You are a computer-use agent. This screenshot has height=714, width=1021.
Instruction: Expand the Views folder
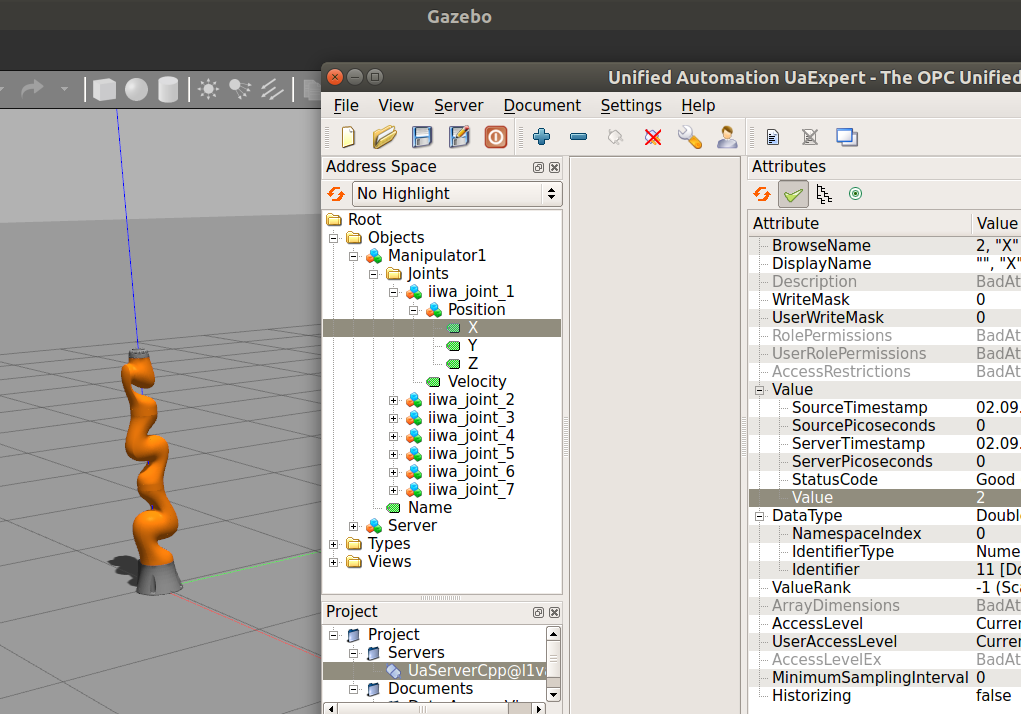(333, 562)
